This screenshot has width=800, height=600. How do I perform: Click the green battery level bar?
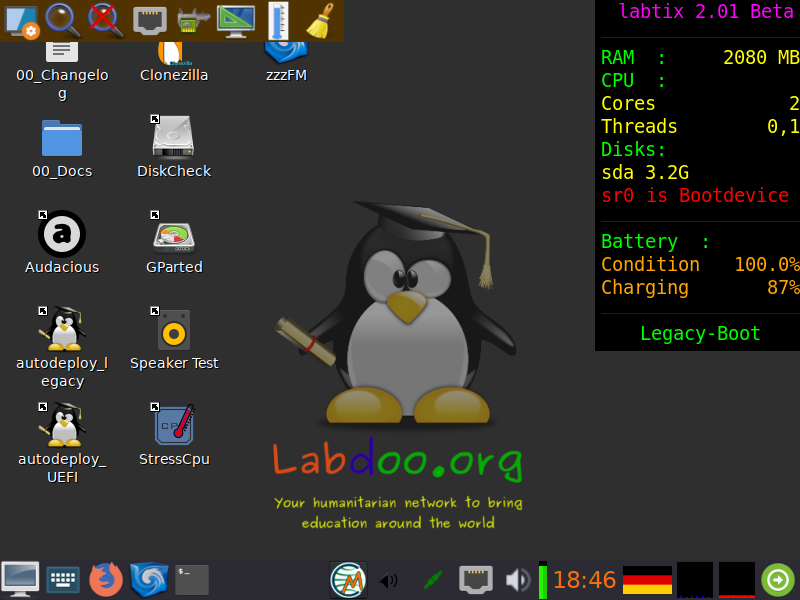543,580
